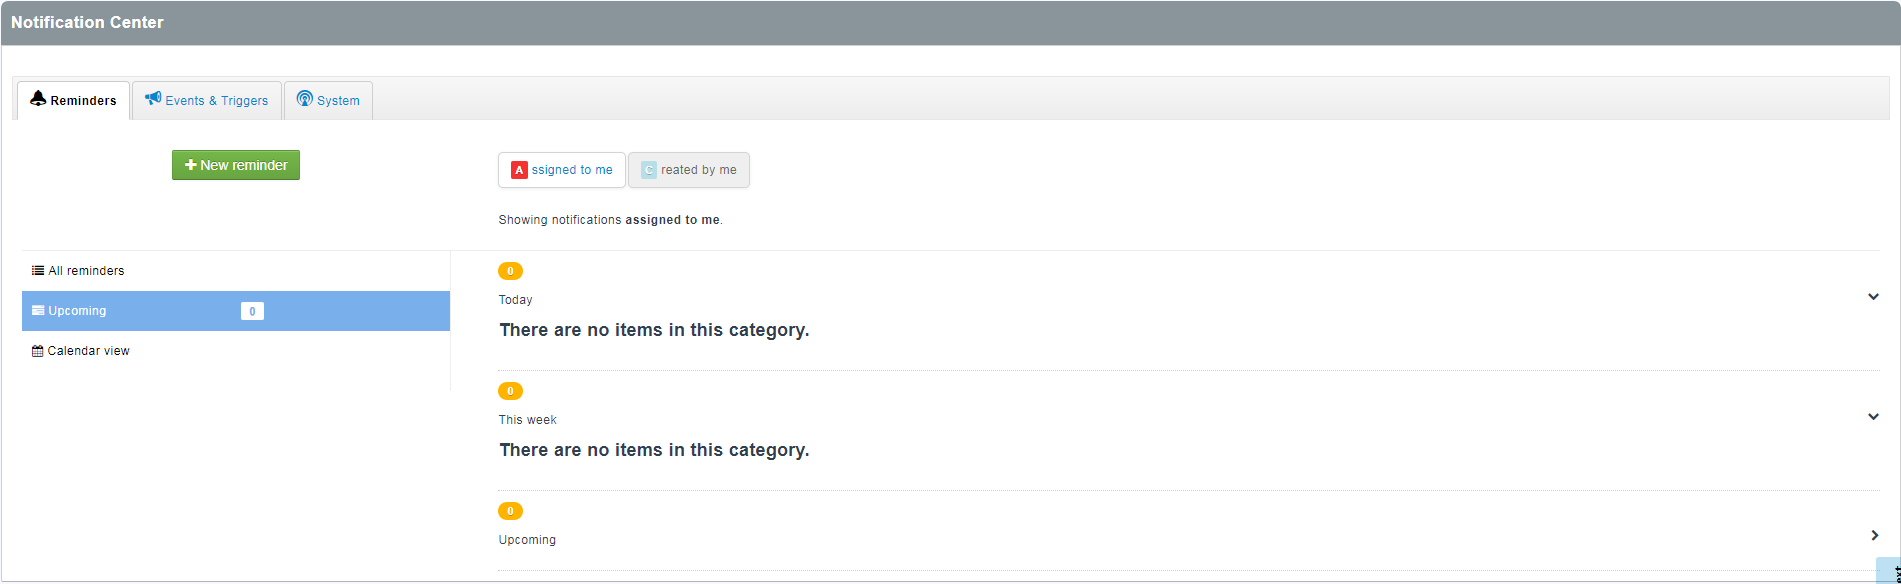The height and width of the screenshot is (584, 1901).
Task: Click the list icon beside All reminders
Action: [38, 271]
